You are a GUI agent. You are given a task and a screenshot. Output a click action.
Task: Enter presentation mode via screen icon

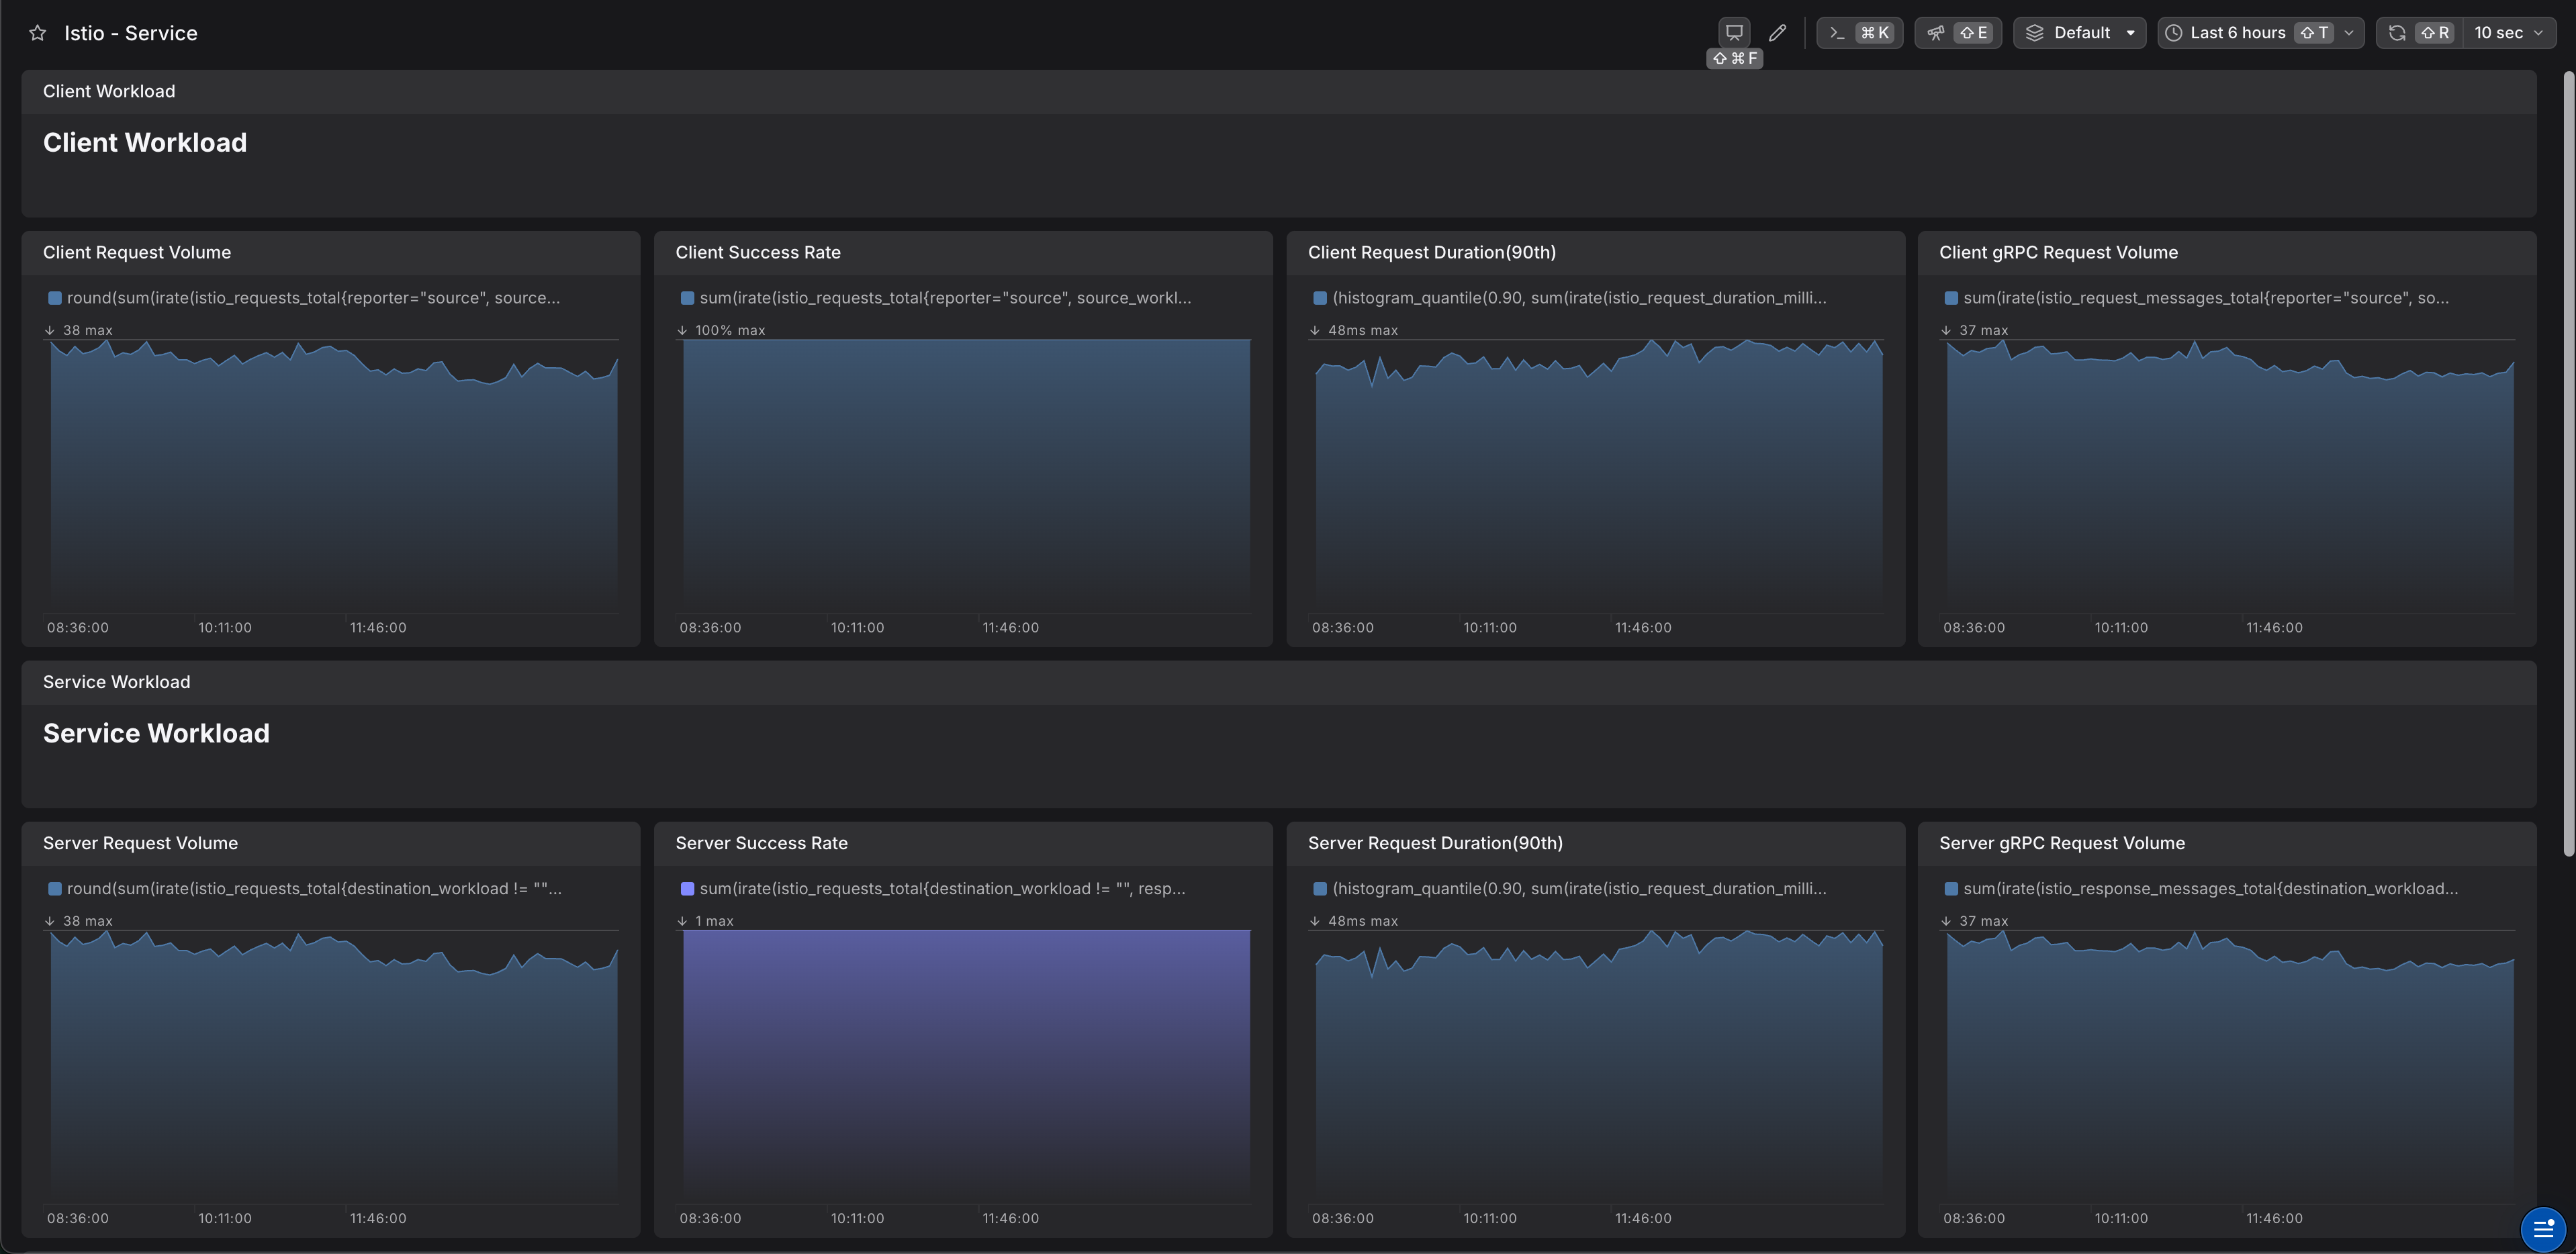(x=1734, y=32)
